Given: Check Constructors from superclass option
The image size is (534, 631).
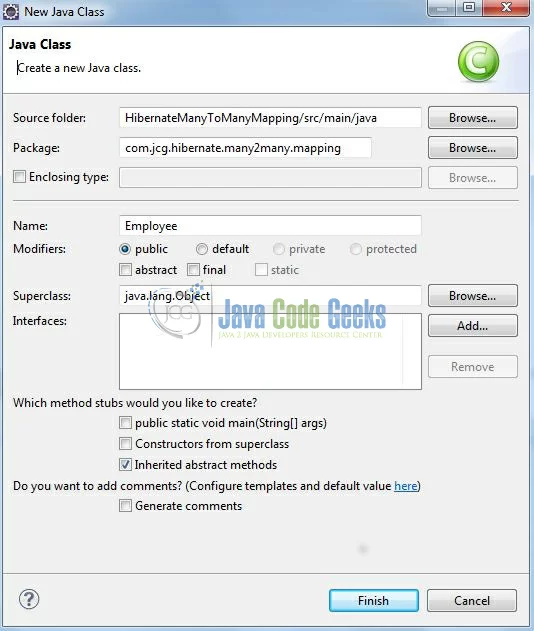Looking at the screenshot, I should (125, 444).
